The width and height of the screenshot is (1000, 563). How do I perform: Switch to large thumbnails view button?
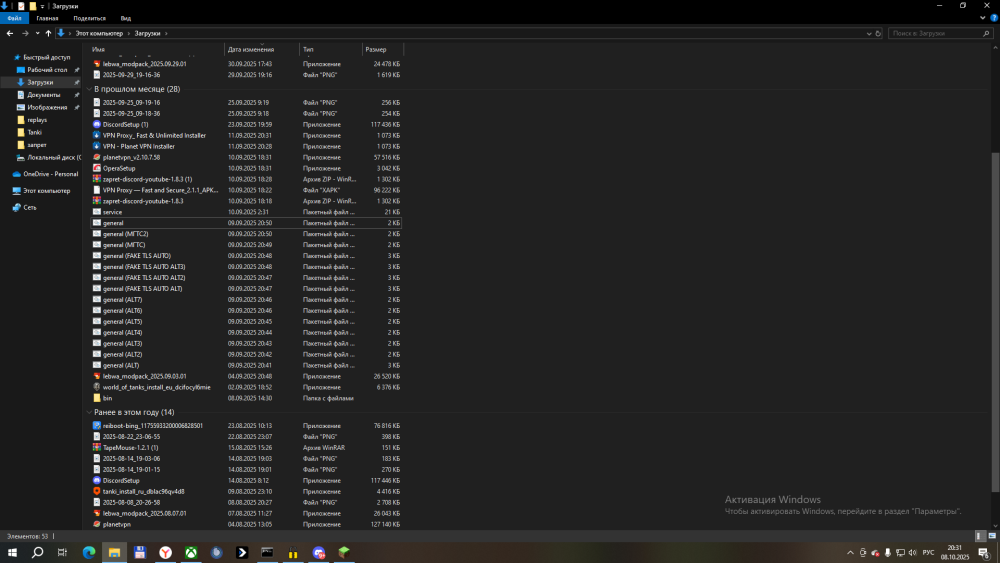992,536
